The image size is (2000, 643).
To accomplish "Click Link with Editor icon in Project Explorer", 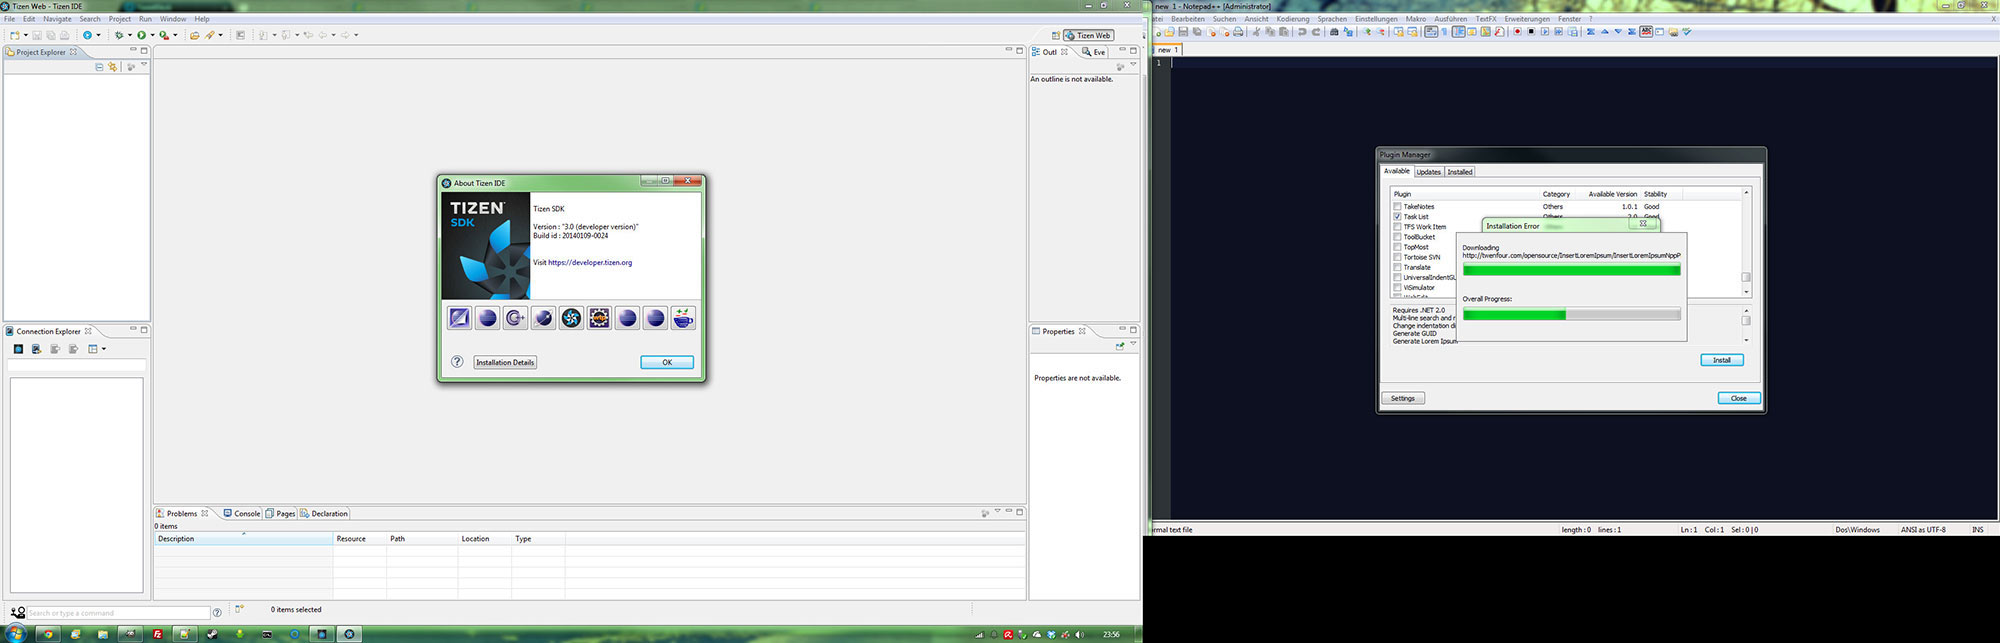I will tap(113, 67).
